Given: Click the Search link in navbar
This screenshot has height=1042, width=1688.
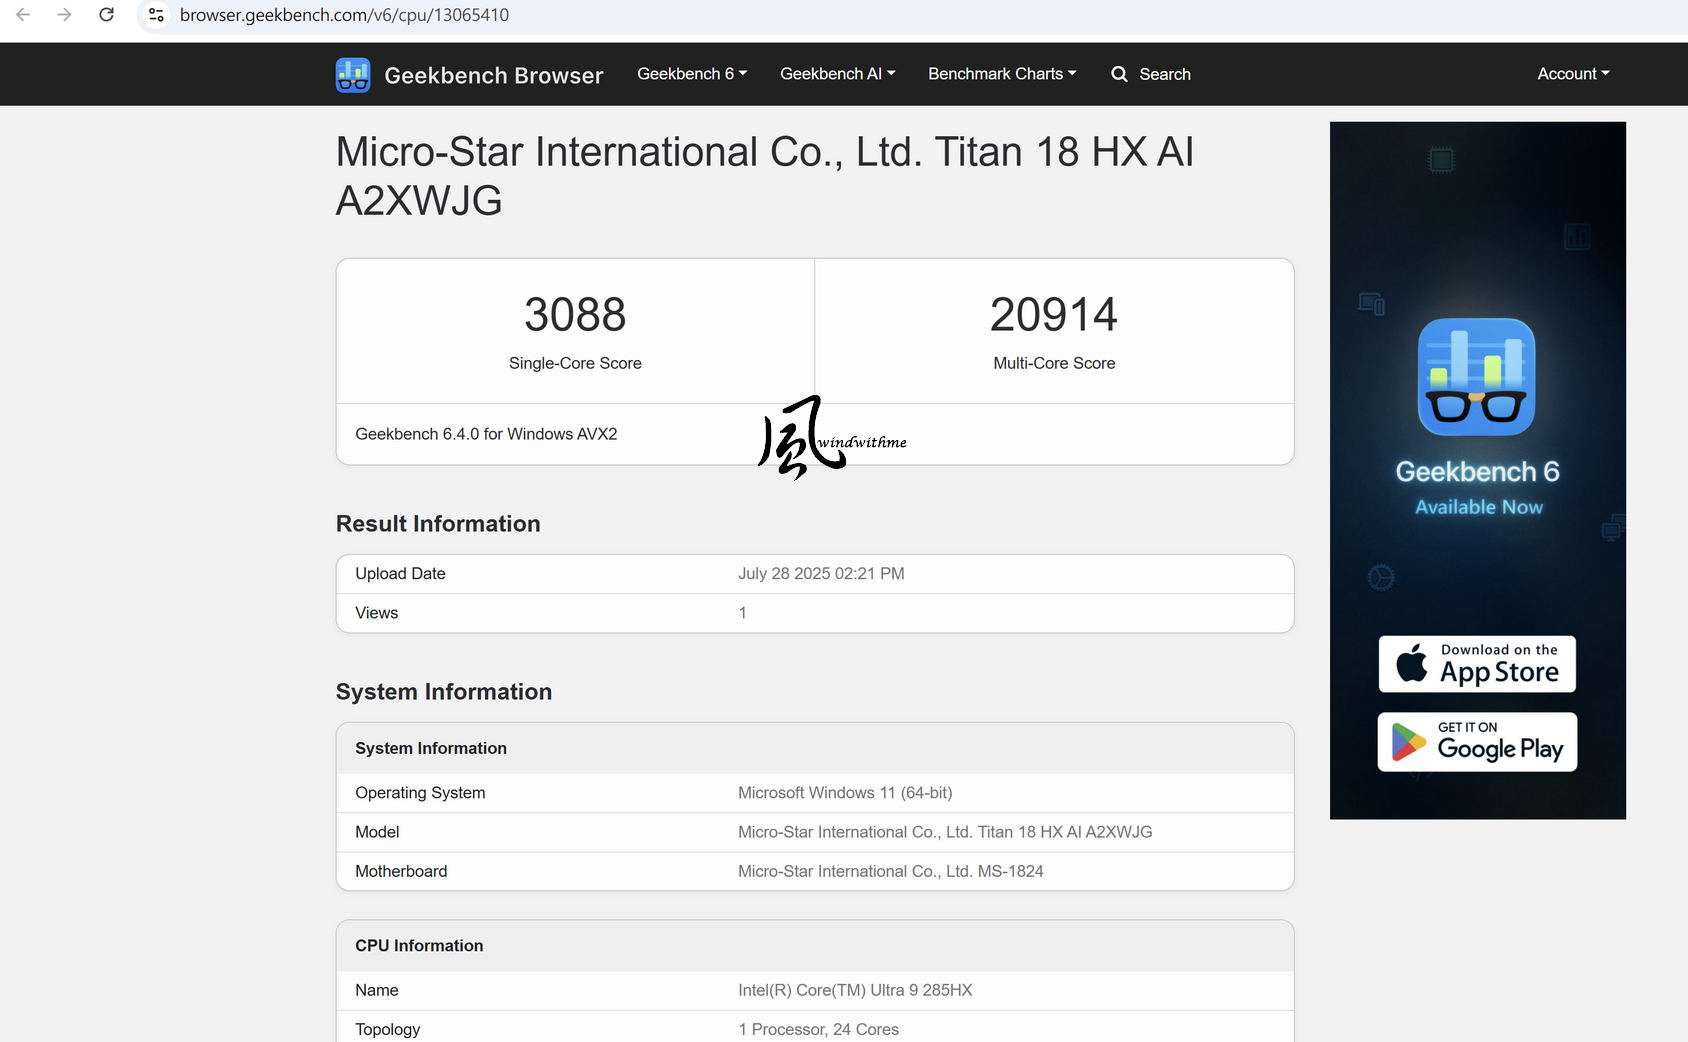Looking at the screenshot, I should tap(1165, 74).
